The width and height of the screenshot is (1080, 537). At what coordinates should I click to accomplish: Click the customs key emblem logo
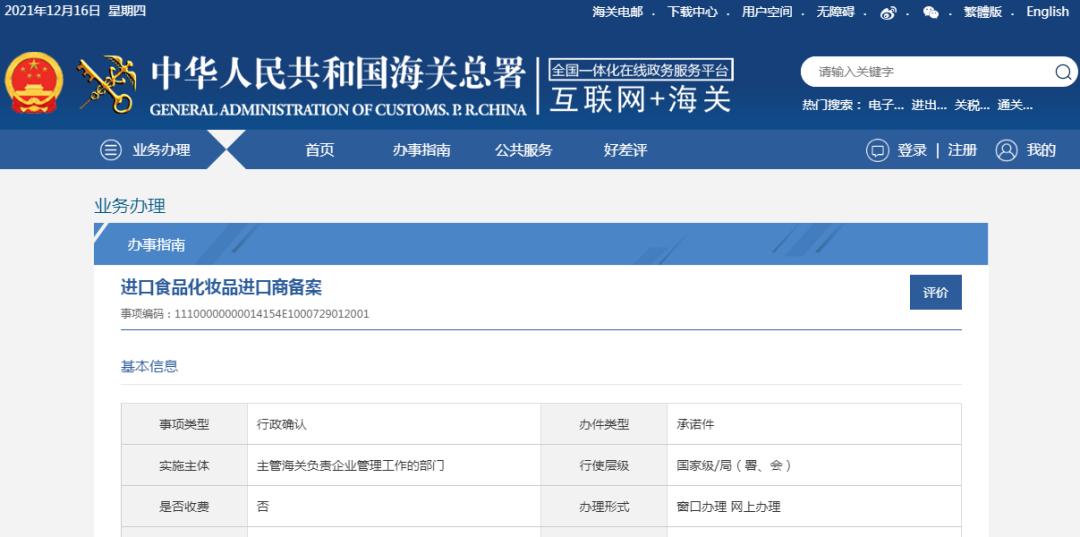107,84
